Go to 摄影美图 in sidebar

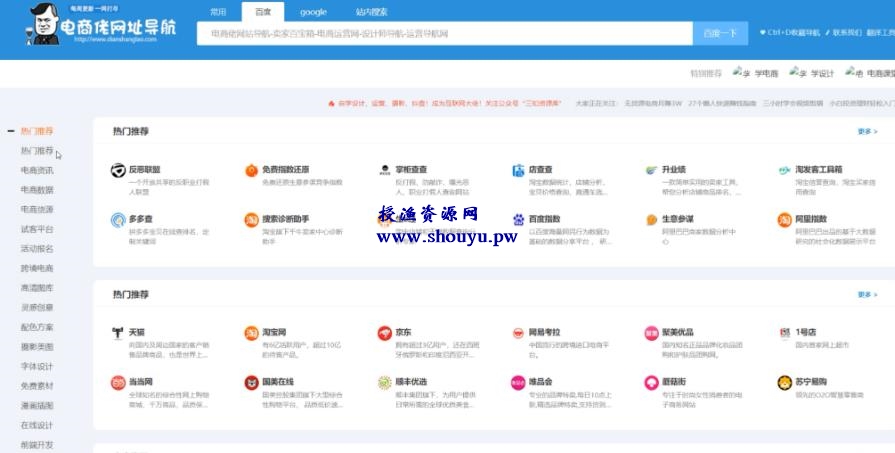tap(37, 346)
